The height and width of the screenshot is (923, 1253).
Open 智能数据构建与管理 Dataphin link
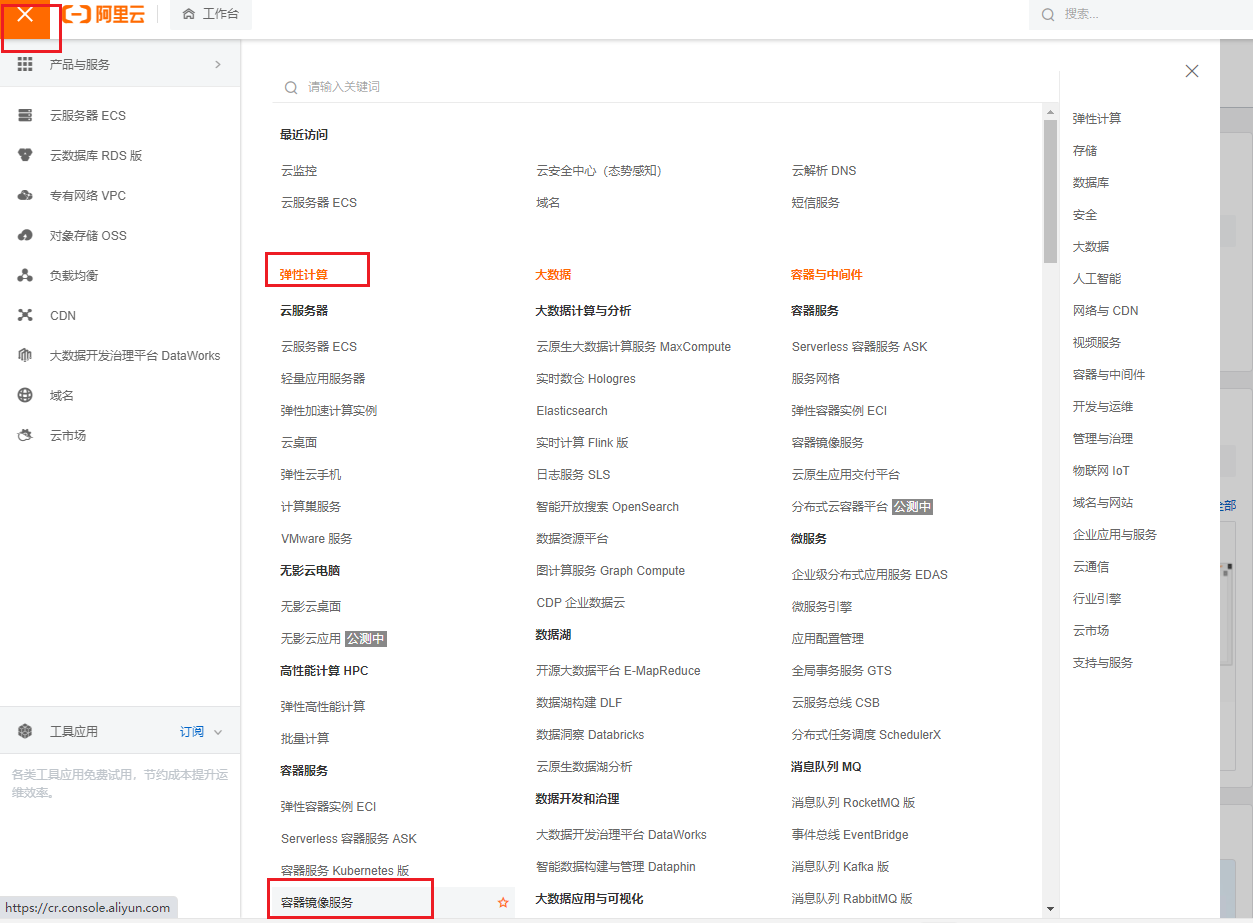616,866
